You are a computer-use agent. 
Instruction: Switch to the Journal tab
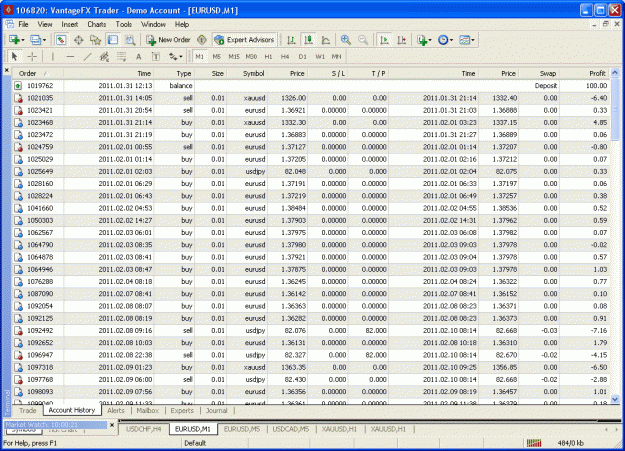[x=217, y=410]
